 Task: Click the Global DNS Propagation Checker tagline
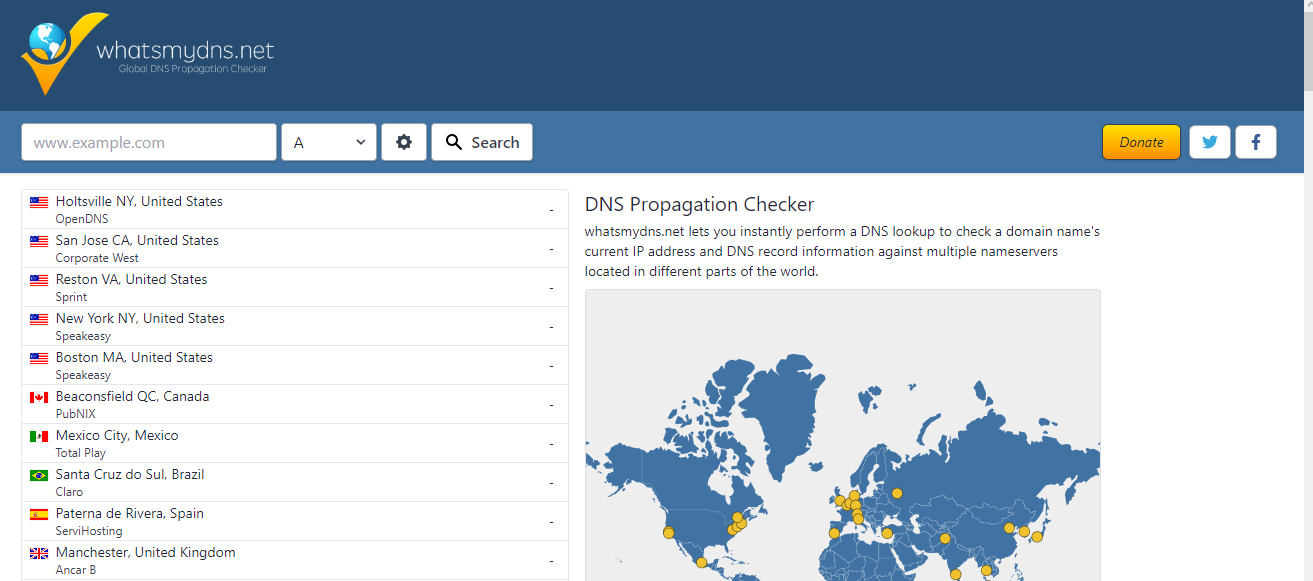pos(193,70)
